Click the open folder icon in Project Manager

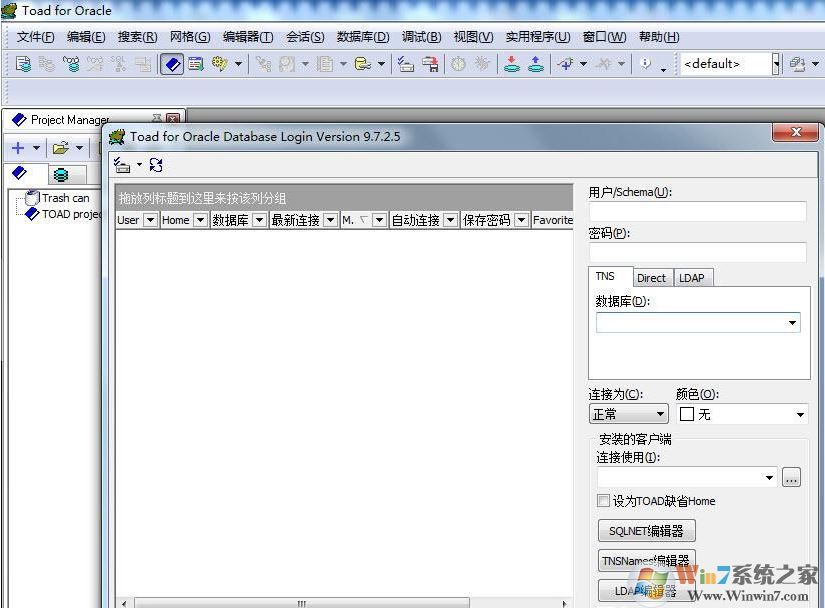pos(58,146)
